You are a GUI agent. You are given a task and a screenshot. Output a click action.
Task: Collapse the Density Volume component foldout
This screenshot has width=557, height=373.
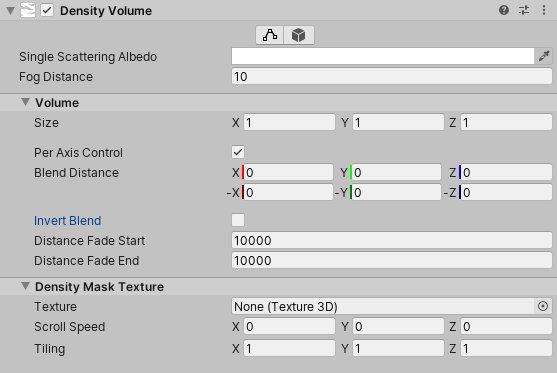point(11,11)
